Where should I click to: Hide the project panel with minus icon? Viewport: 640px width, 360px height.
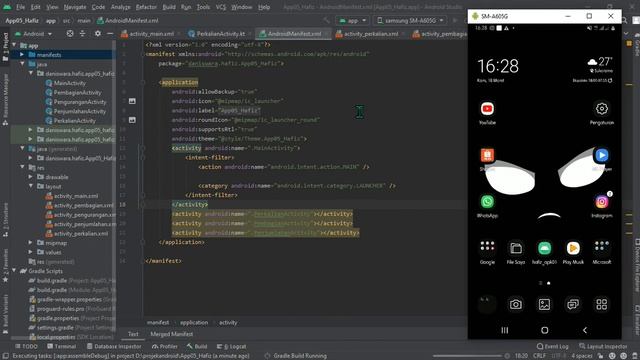(110, 33)
